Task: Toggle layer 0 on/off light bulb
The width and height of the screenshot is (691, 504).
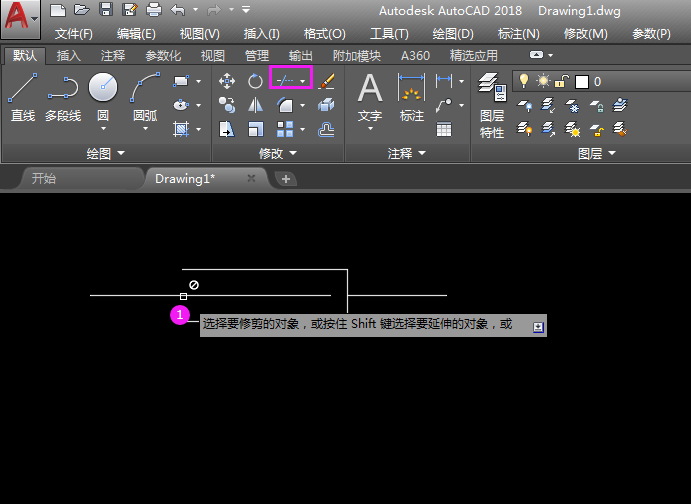Action: coord(523,81)
